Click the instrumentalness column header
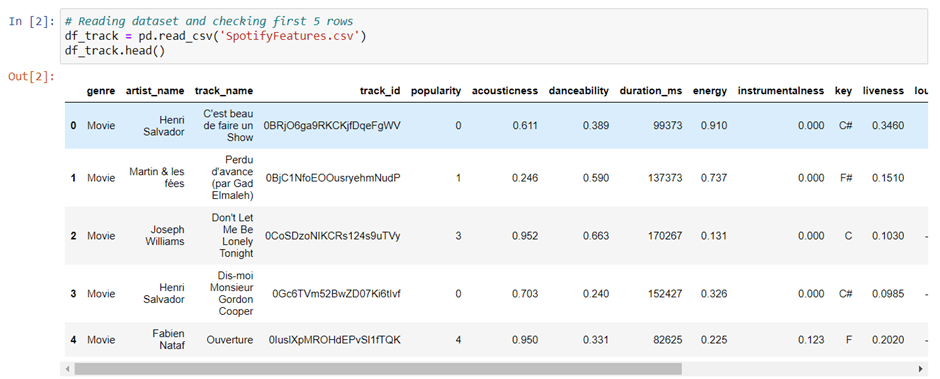This screenshot has width=940, height=379. [781, 91]
